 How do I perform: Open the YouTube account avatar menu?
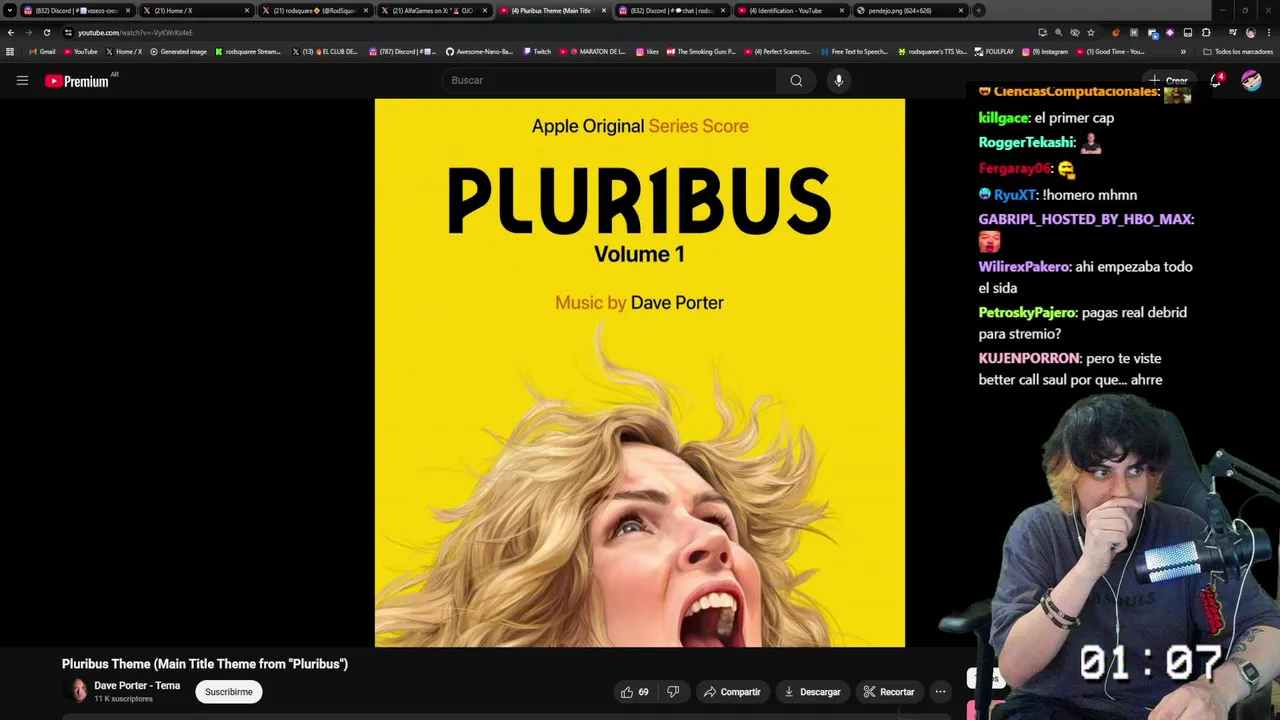(1251, 81)
